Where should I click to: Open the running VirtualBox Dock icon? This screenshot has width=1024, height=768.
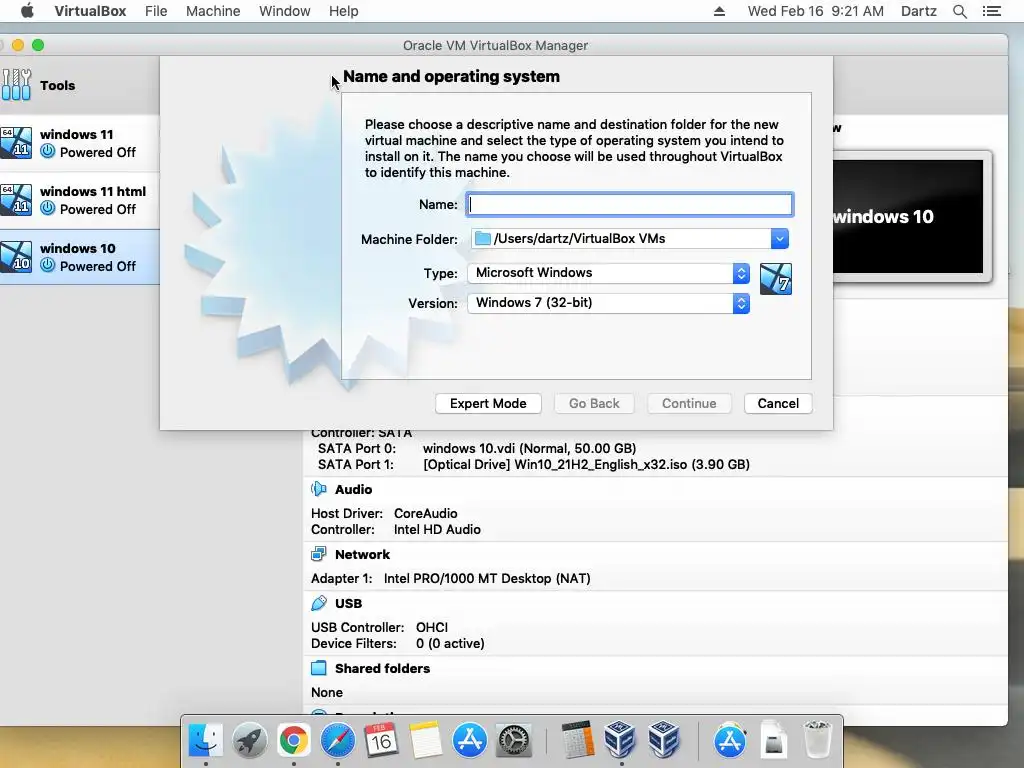point(620,740)
